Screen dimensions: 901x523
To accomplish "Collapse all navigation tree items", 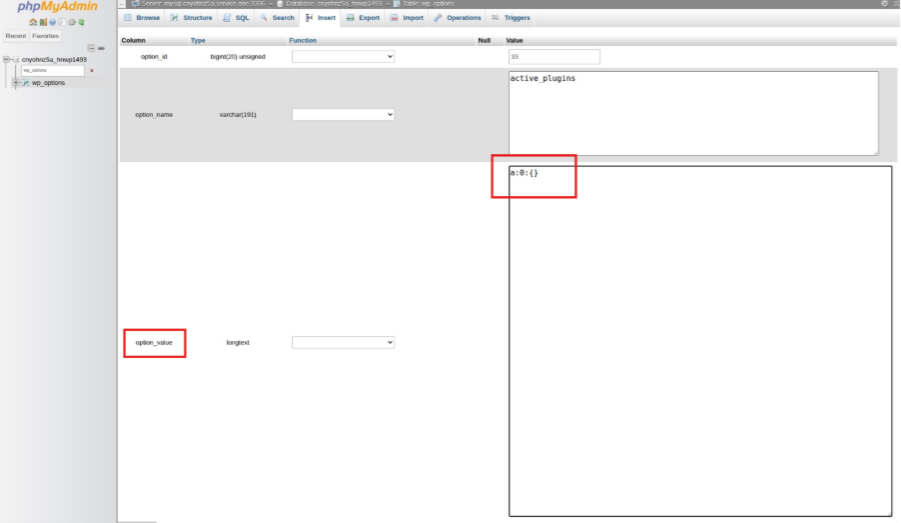I will point(91,48).
